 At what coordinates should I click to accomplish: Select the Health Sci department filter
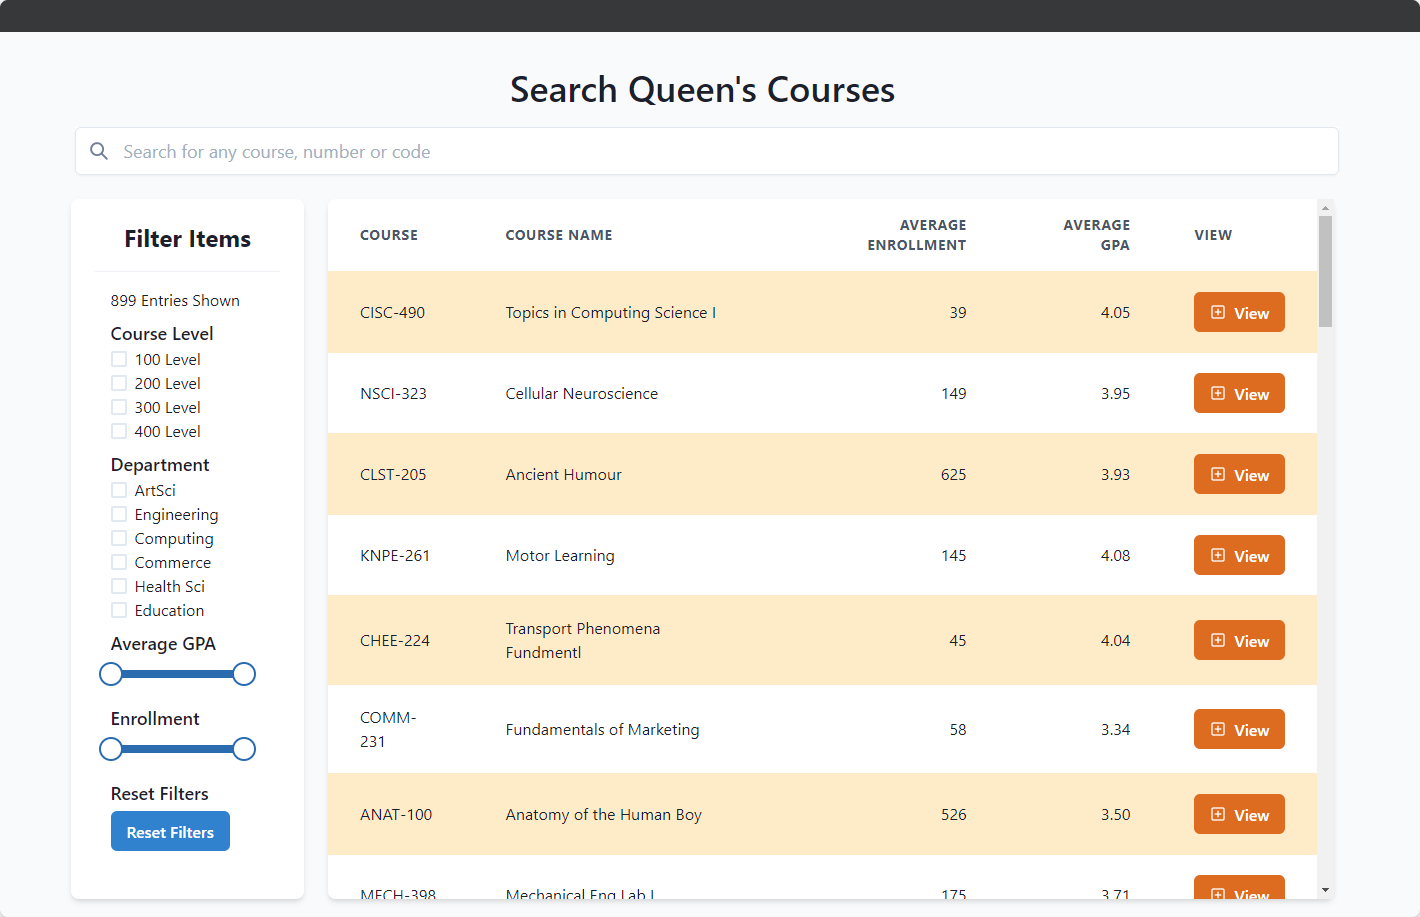pos(119,586)
